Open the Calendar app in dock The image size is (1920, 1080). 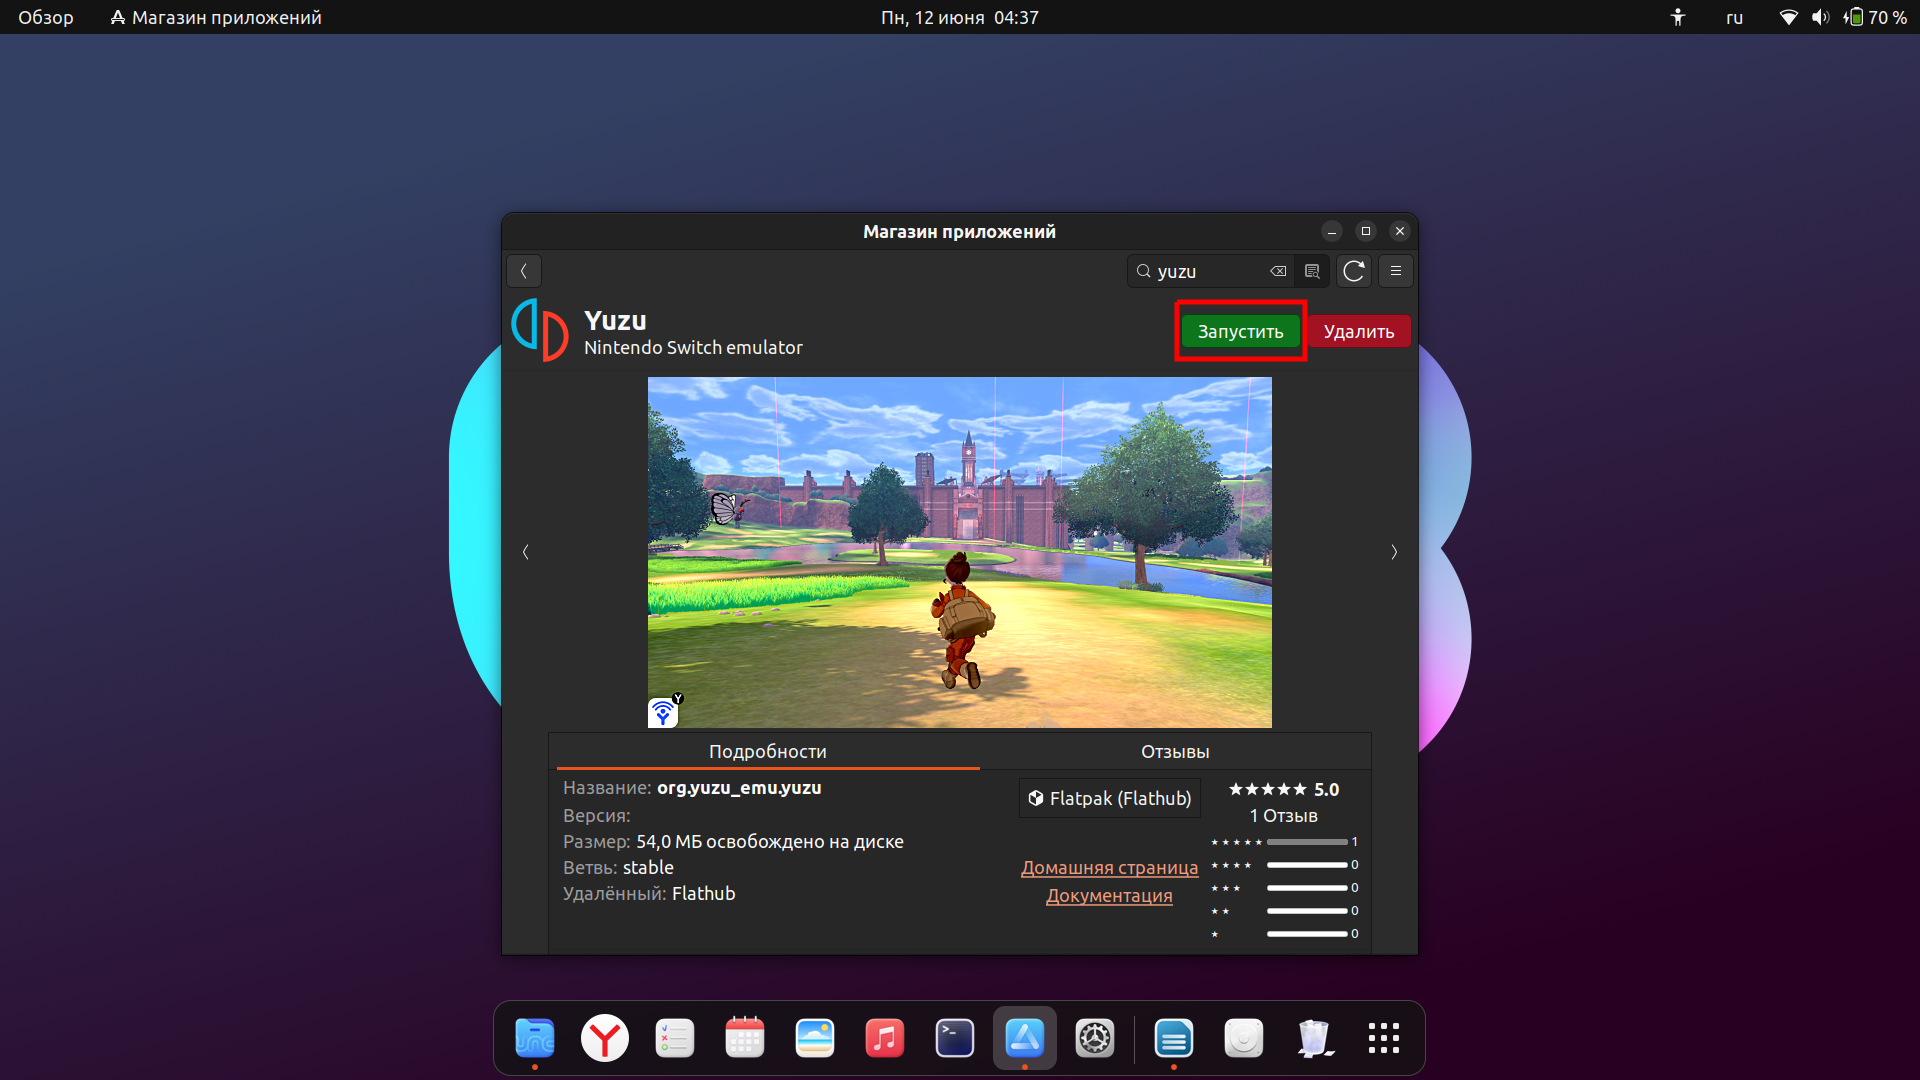tap(745, 1038)
